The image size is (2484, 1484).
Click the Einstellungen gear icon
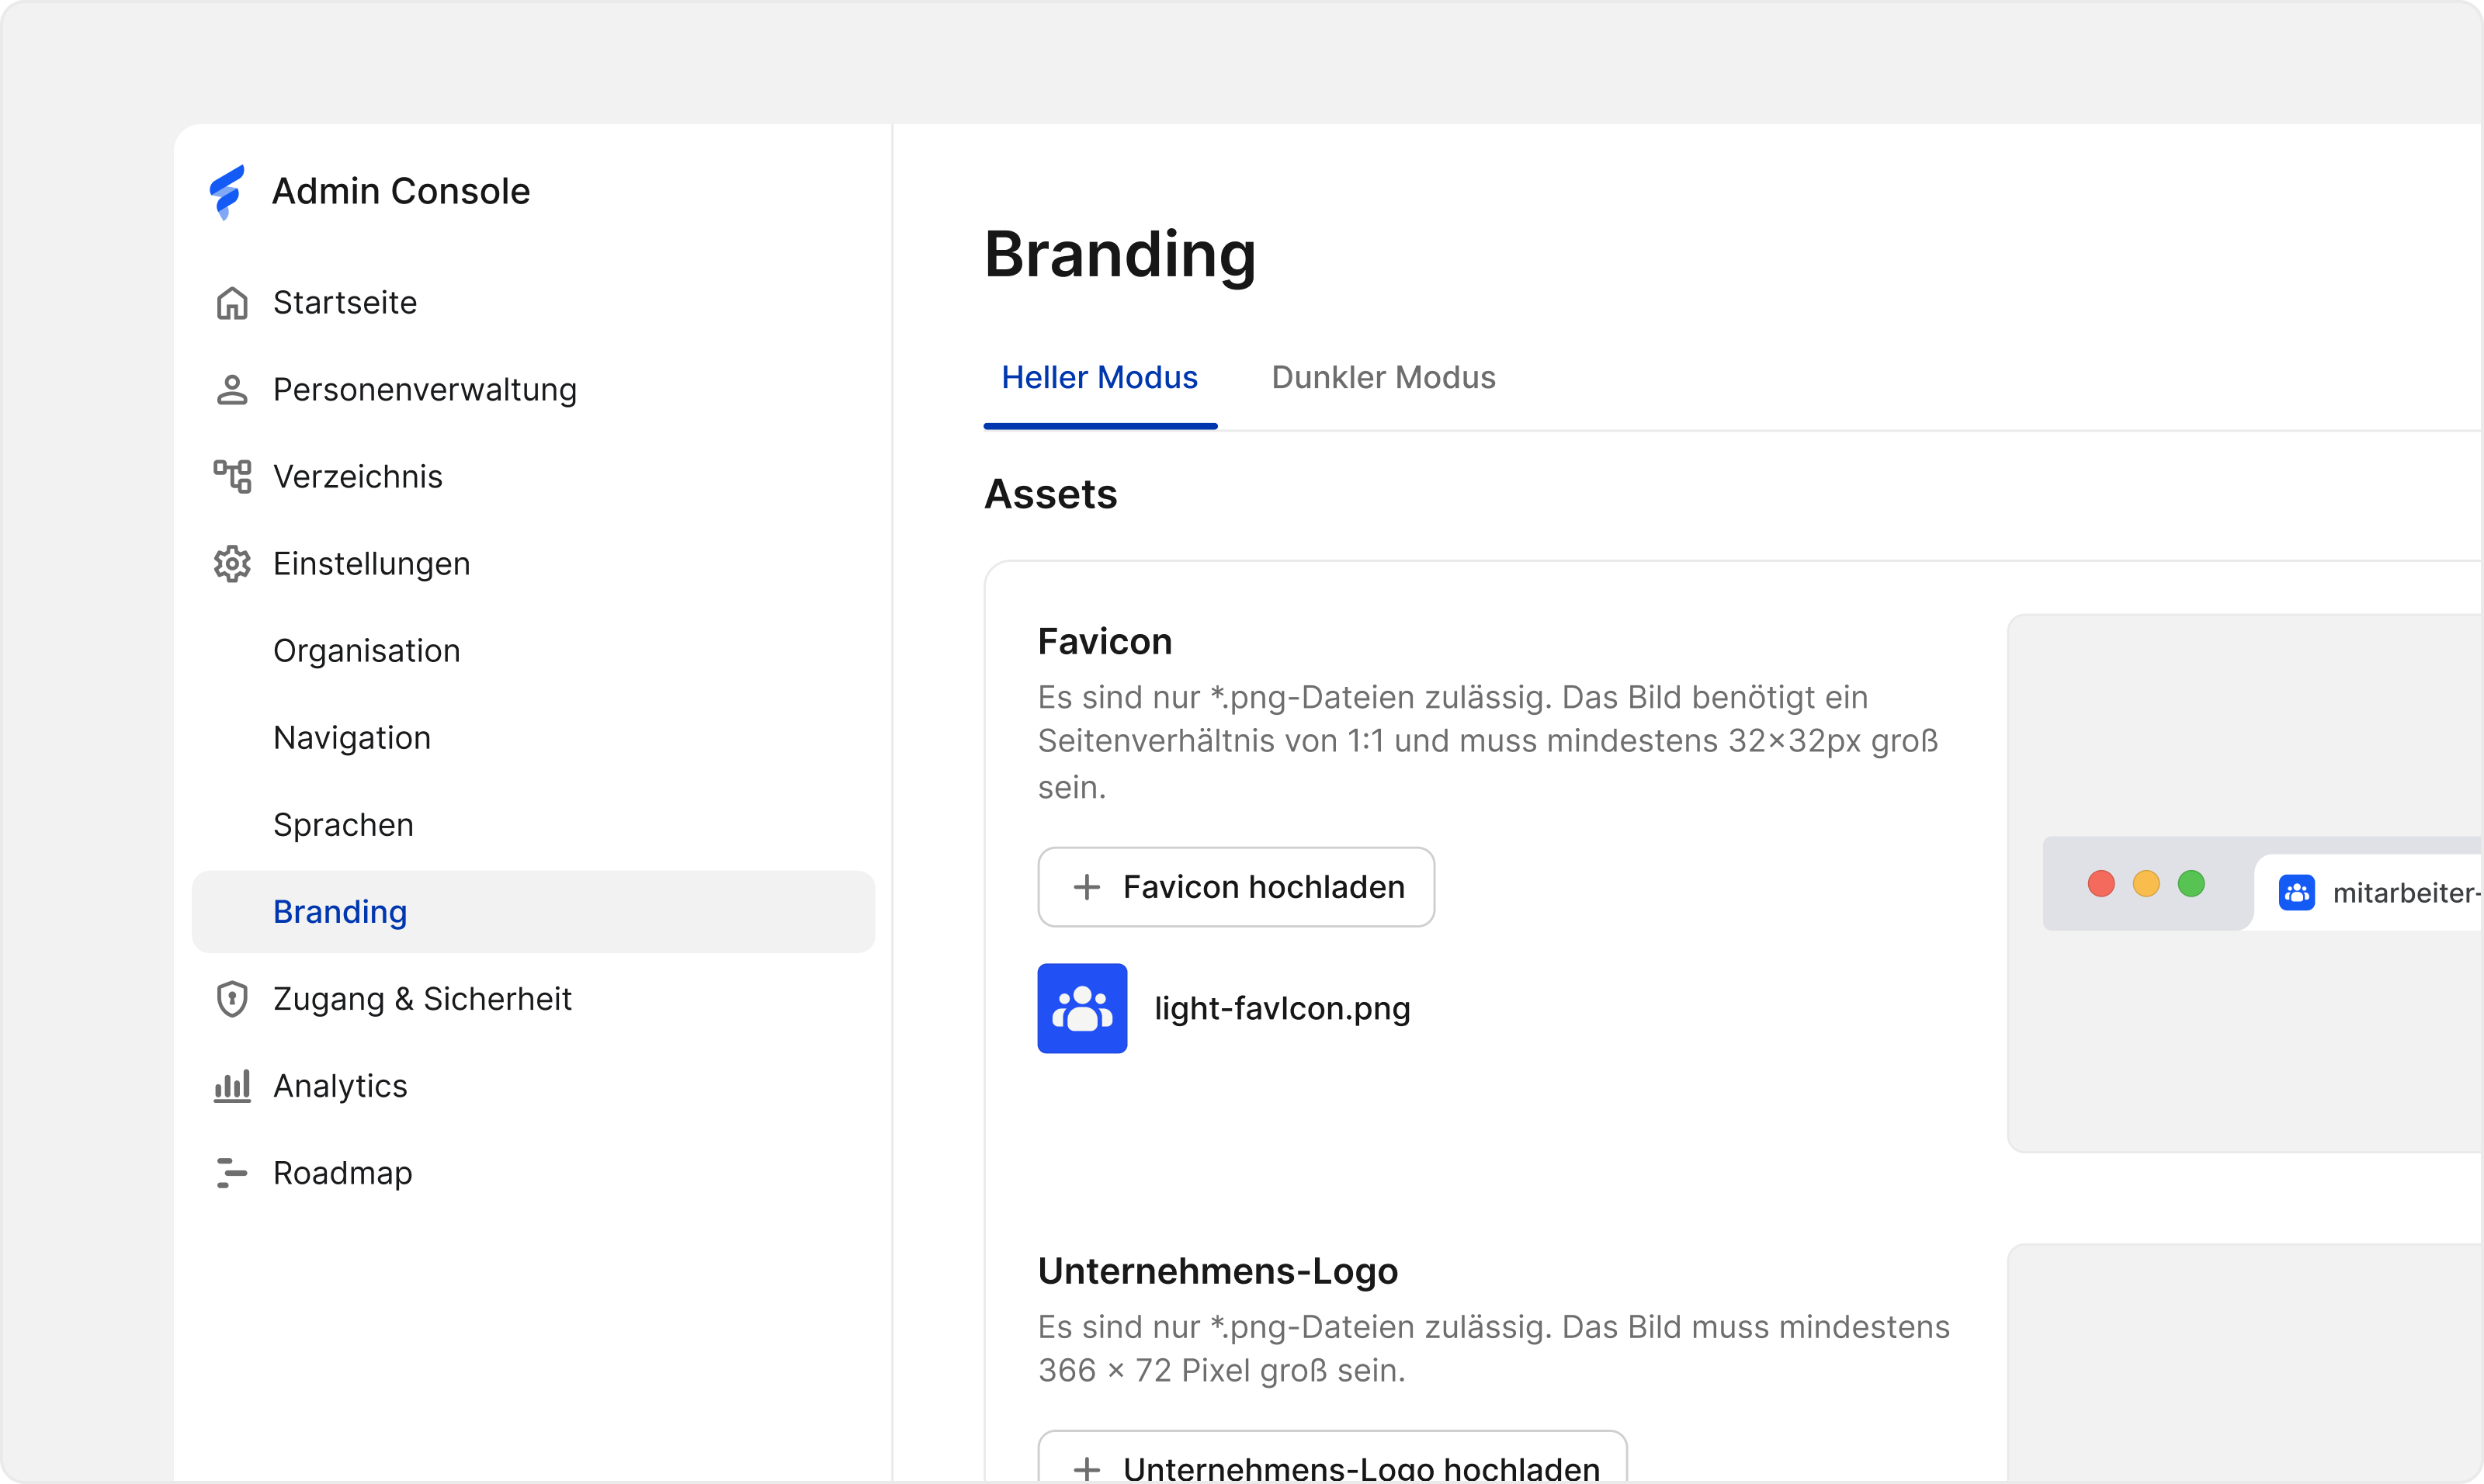click(x=232, y=564)
